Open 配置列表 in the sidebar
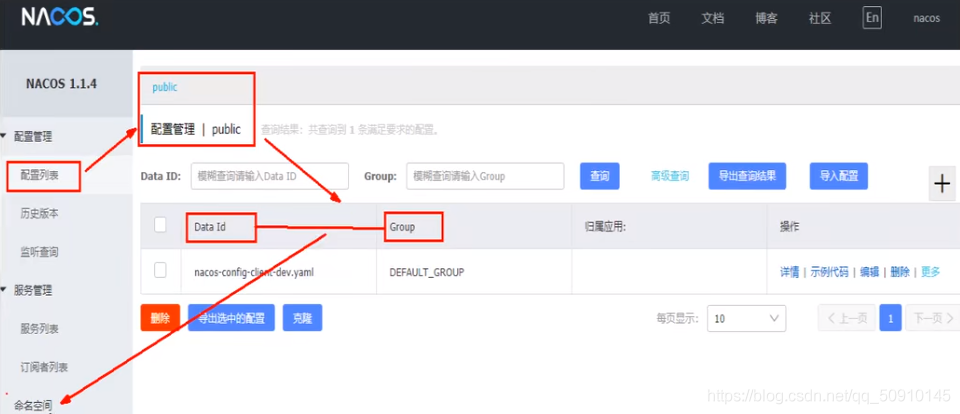This screenshot has width=960, height=414. coord(40,175)
